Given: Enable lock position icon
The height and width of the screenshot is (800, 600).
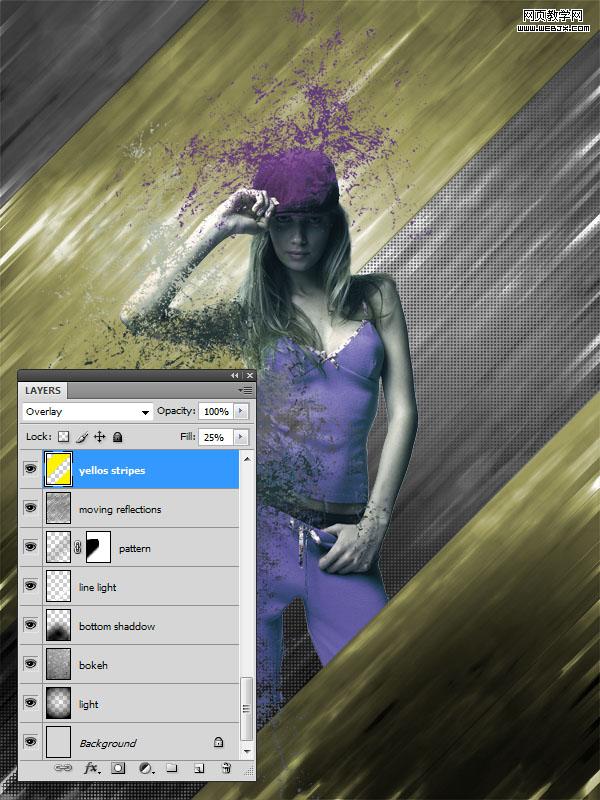Looking at the screenshot, I should 99,437.
